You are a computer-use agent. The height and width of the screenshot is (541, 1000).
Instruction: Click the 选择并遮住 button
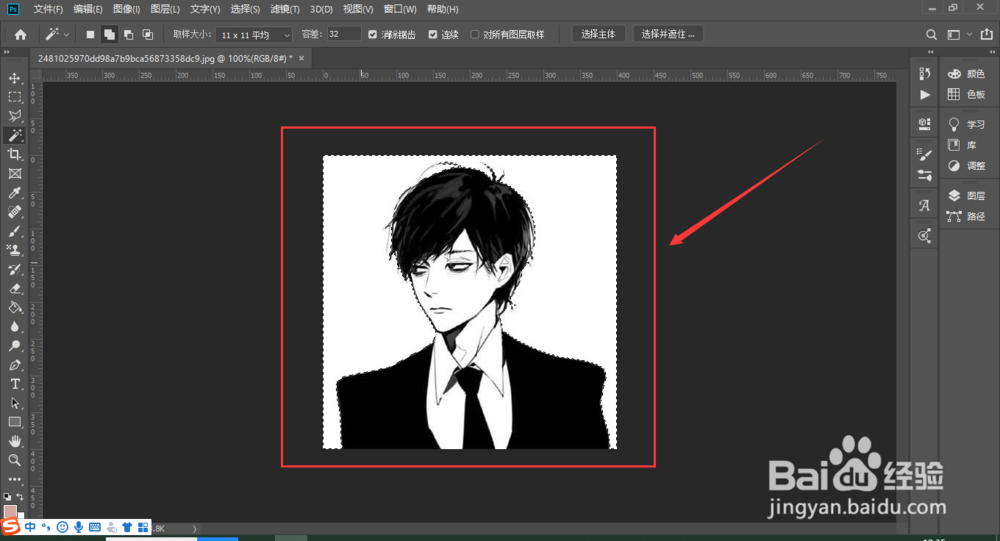click(x=668, y=34)
